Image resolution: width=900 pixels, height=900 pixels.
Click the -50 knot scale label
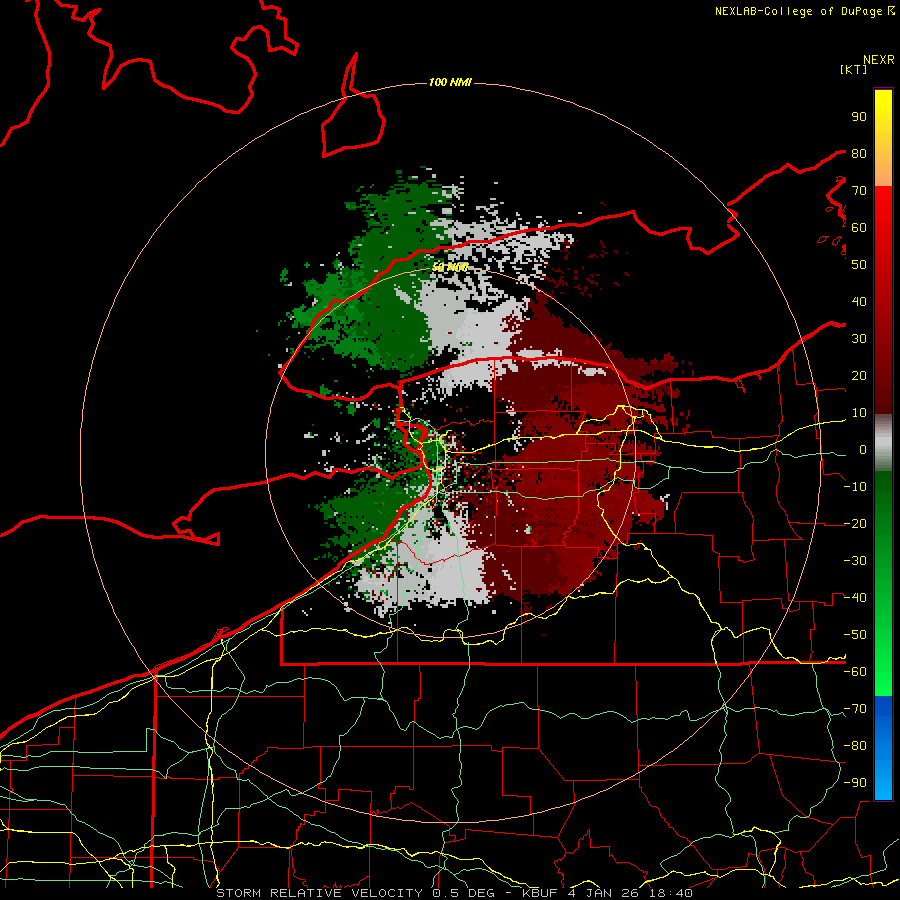[855, 635]
